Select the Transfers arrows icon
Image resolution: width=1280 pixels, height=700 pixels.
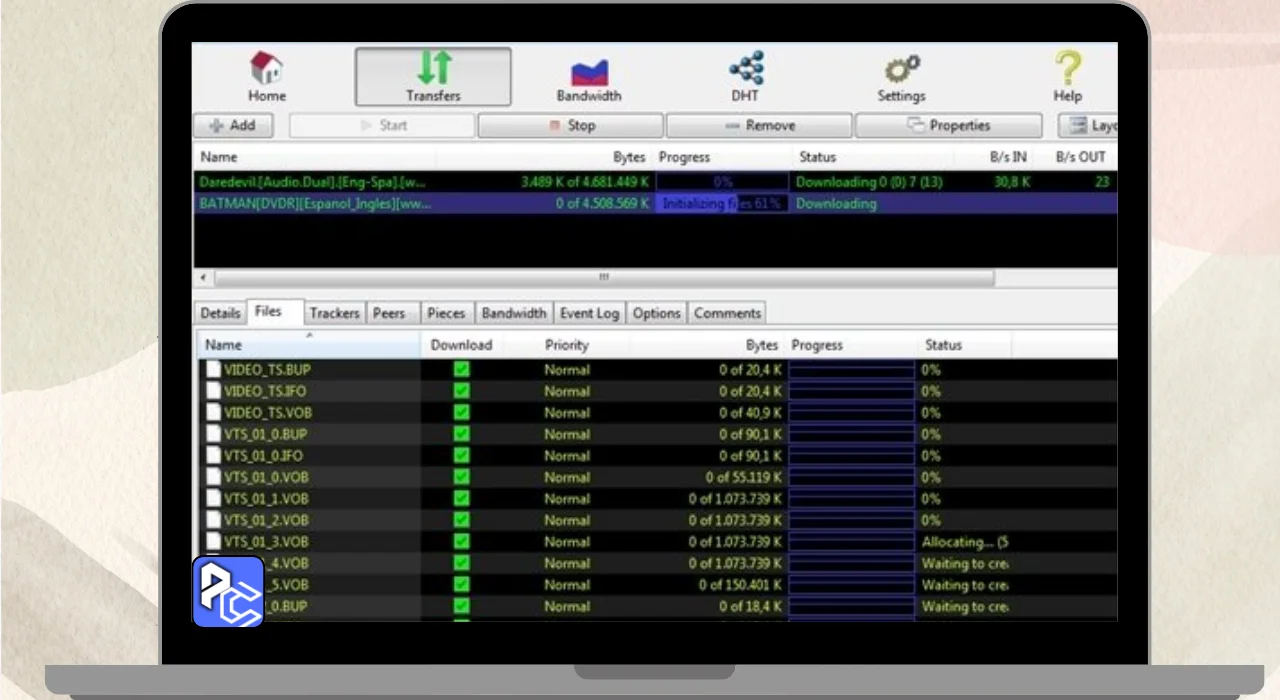coord(433,67)
